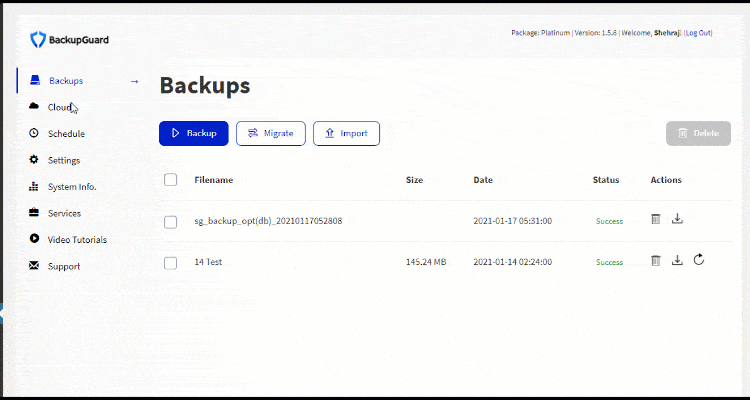The width and height of the screenshot is (750, 400).
Task: Click the Schedule clock icon
Action: (x=33, y=133)
